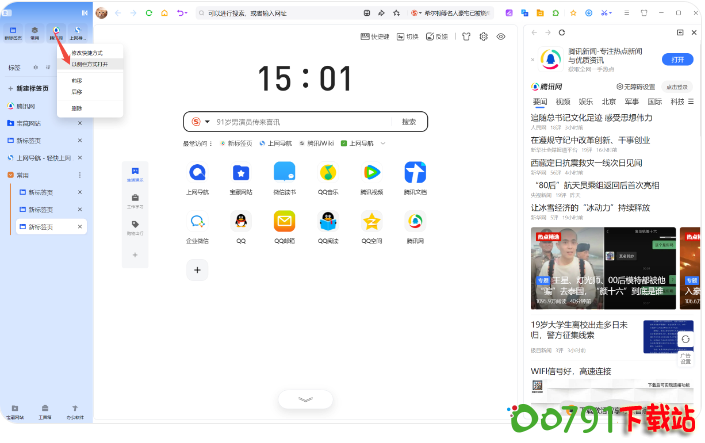
Task: Launch the QQ邮箱 shortcut
Action: tap(285, 222)
